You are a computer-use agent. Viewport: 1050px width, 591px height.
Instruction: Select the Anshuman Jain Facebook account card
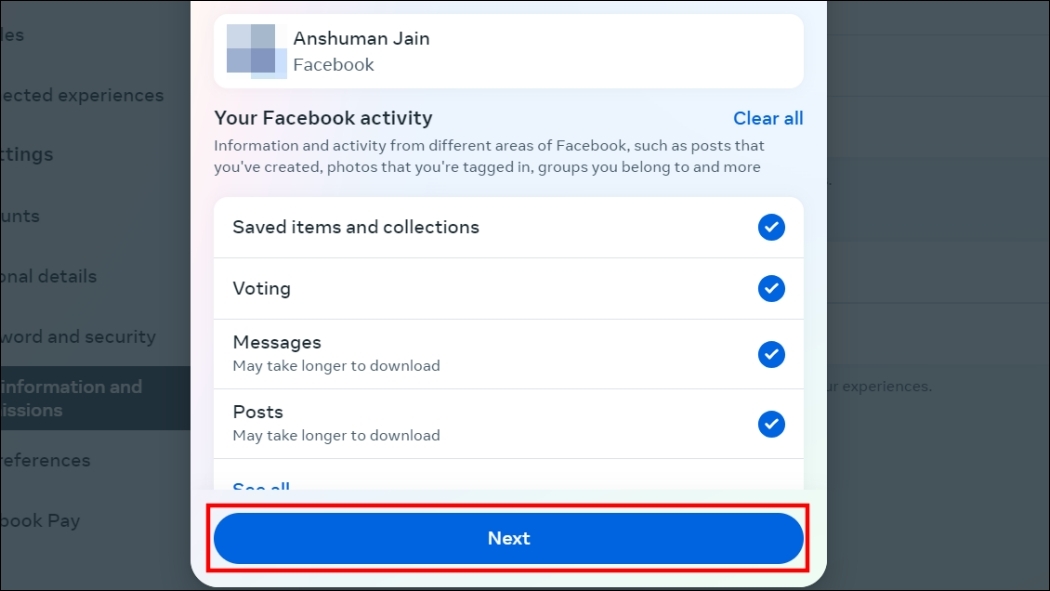point(508,50)
